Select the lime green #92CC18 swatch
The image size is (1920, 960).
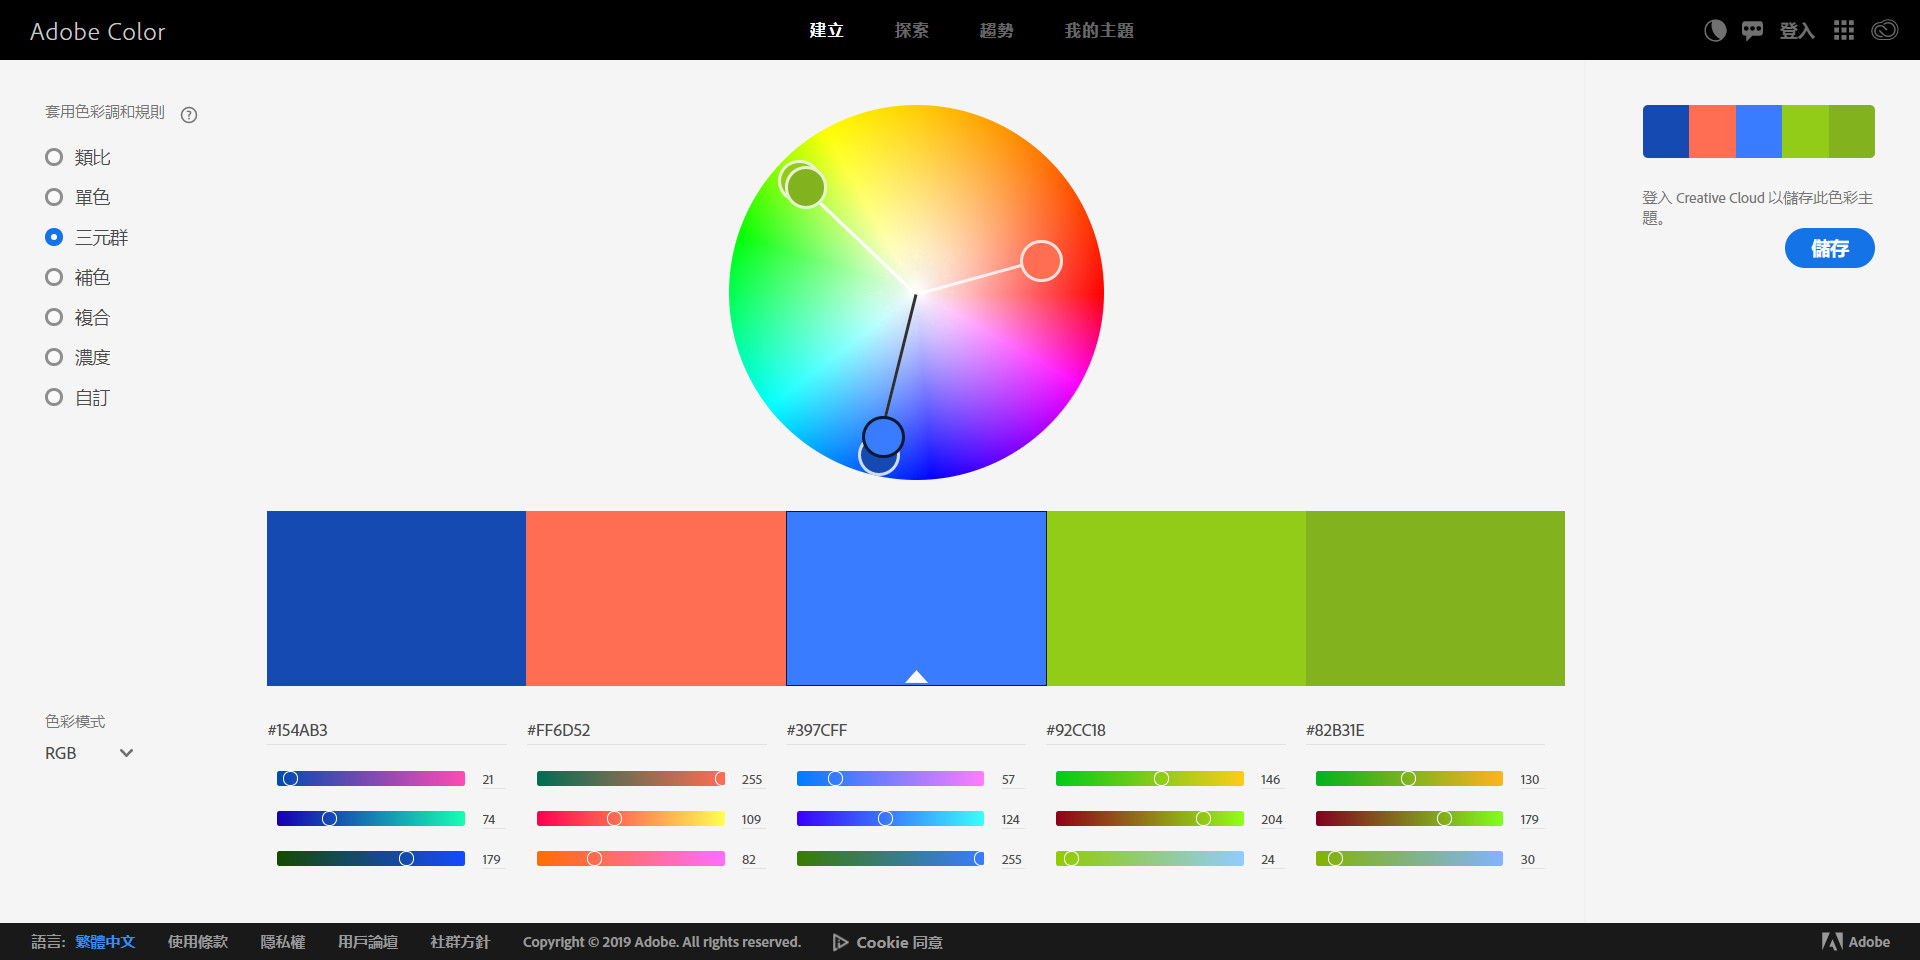pos(1176,598)
